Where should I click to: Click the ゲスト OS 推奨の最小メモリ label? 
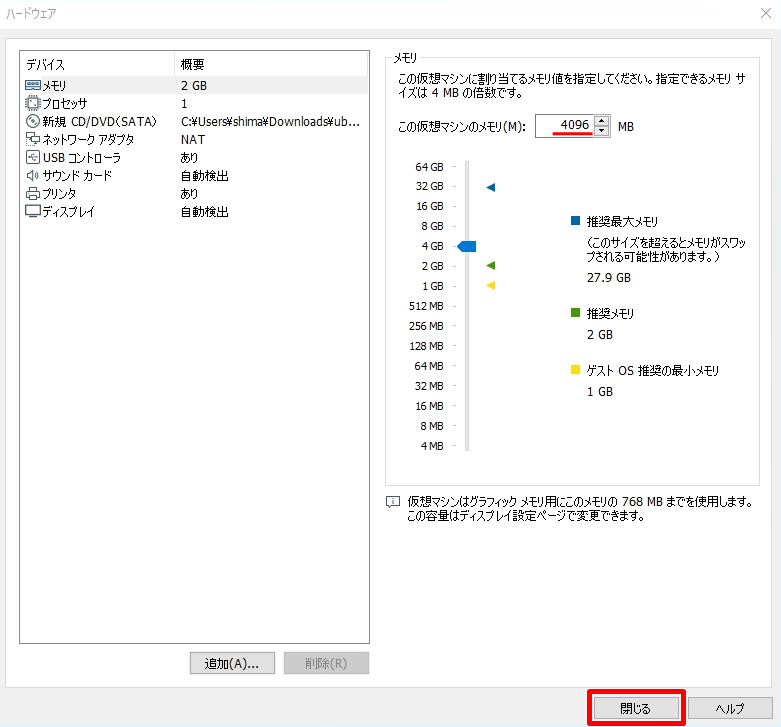[652, 370]
